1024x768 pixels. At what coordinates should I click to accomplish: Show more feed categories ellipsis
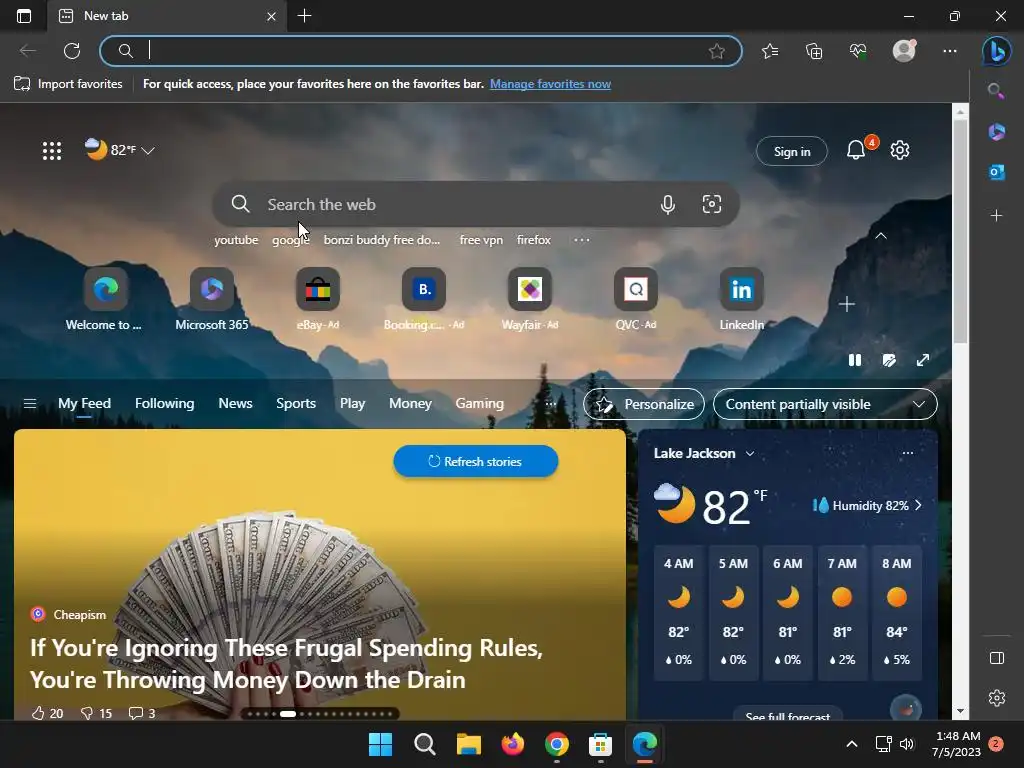[x=551, y=404]
